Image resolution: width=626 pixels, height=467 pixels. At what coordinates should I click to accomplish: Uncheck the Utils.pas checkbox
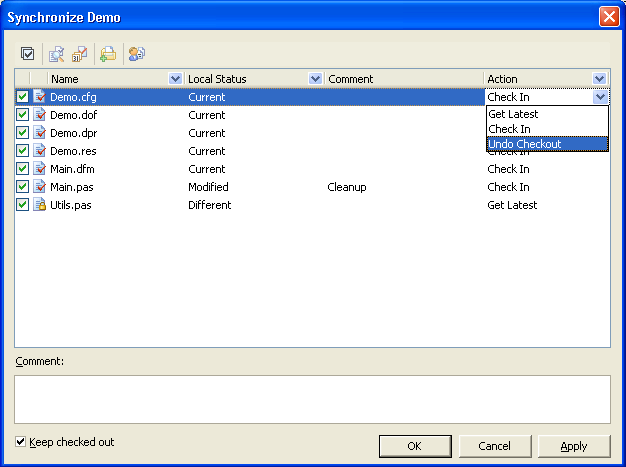[x=23, y=205]
